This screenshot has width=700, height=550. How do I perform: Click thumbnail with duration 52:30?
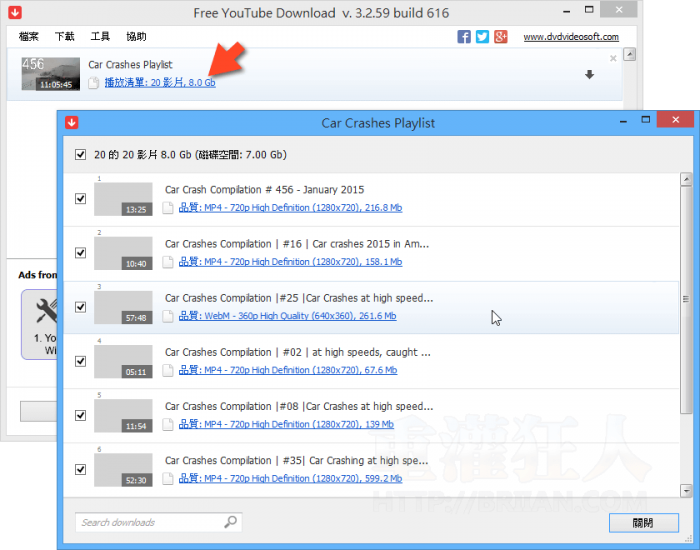click(x=123, y=470)
